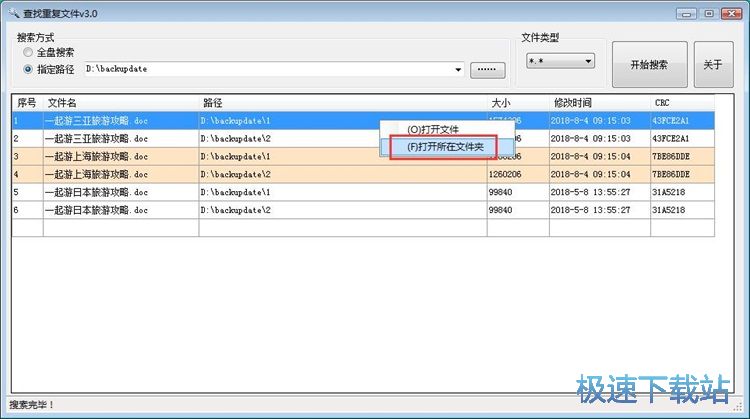Expand the search path dropdown arrow
Screen dimensions: 750x419
458,70
